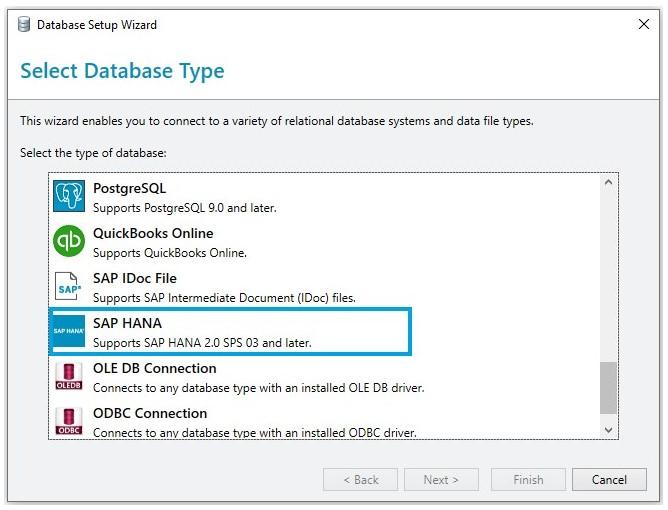Viewport: 668px width, 510px height.
Task: Select ODBC Connection entry title
Action: coord(150,413)
